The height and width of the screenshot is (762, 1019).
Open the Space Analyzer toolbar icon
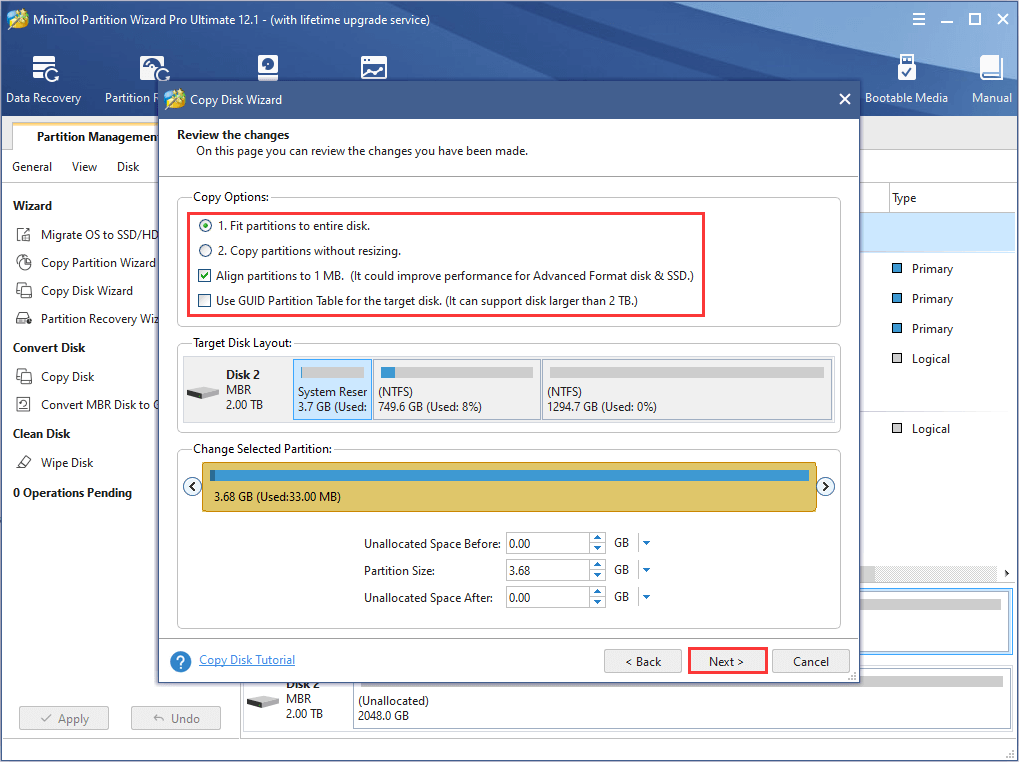(x=374, y=68)
